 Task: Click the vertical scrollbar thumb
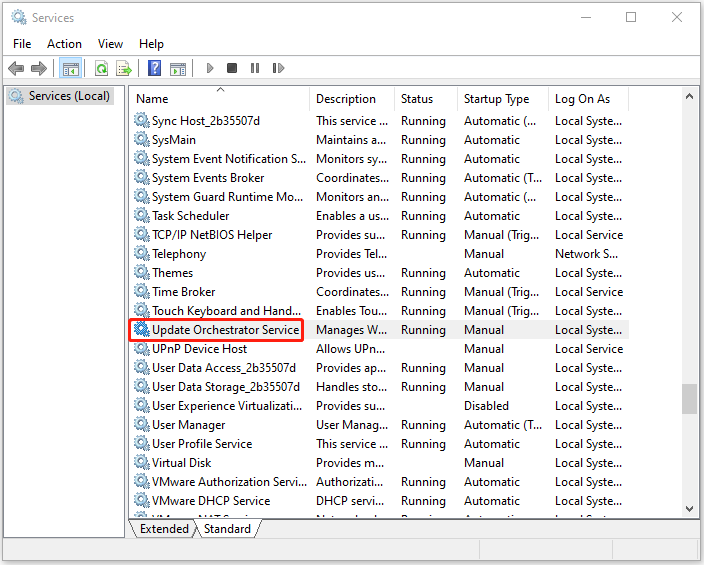tap(689, 399)
